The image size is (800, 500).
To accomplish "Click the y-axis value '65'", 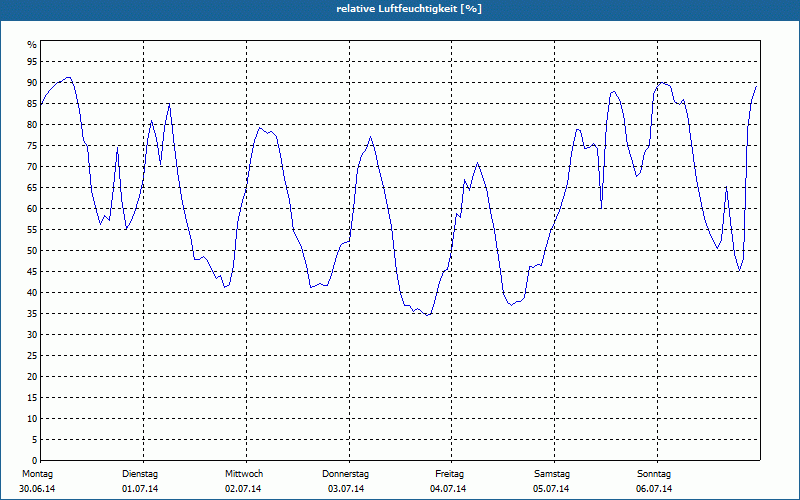I will tap(32, 188).
